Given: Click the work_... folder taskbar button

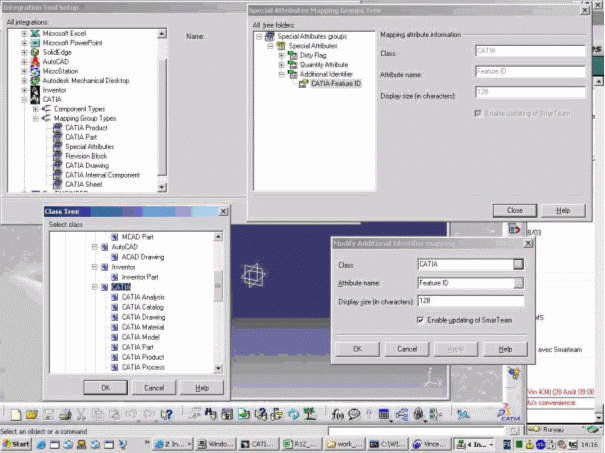Looking at the screenshot, I should point(344,445).
